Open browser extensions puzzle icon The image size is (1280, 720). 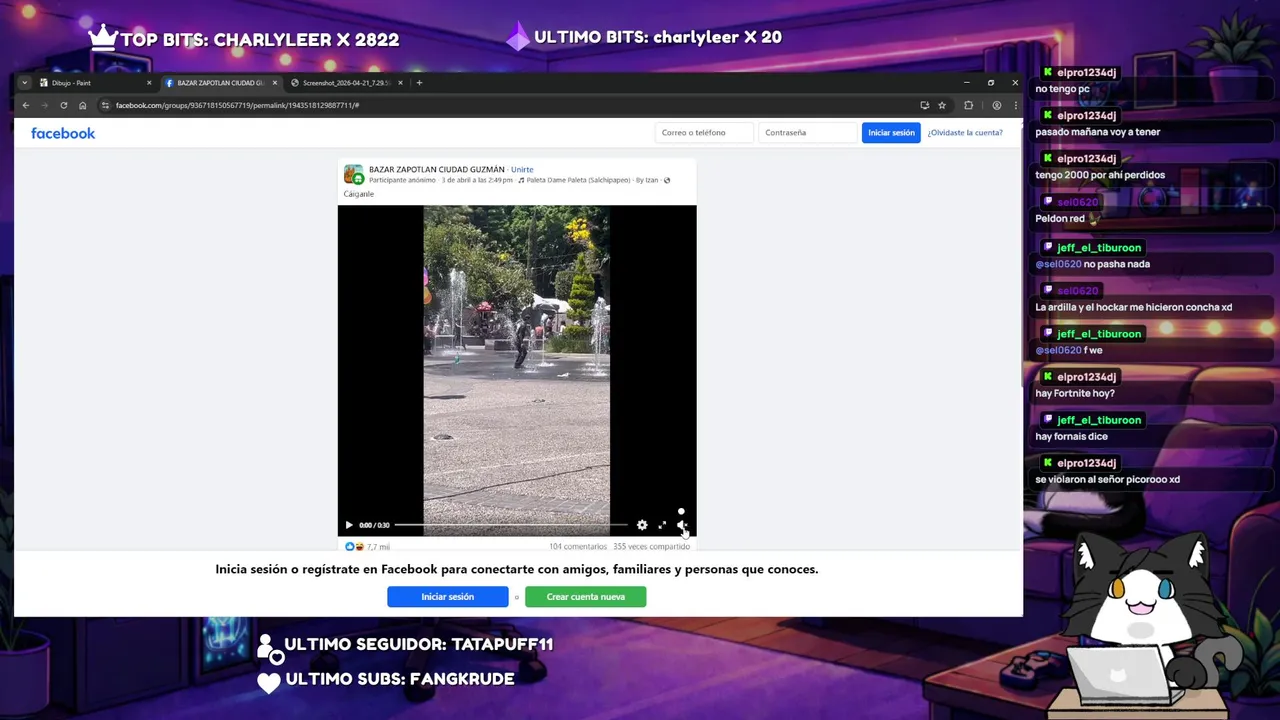pyautogui.click(x=968, y=105)
